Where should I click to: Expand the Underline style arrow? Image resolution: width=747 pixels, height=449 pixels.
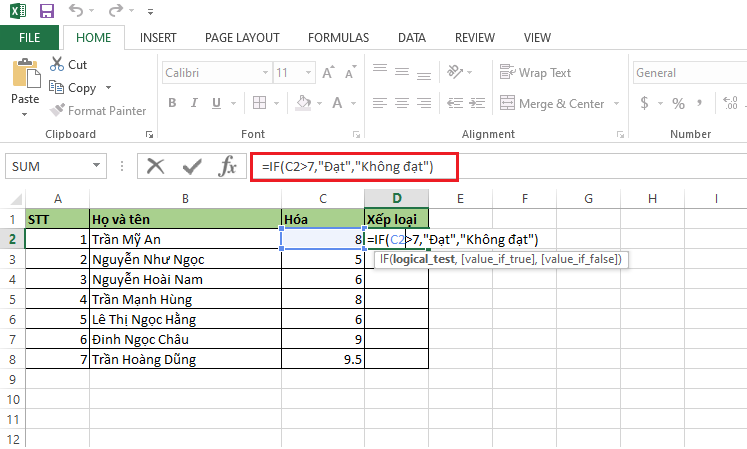tap(233, 103)
